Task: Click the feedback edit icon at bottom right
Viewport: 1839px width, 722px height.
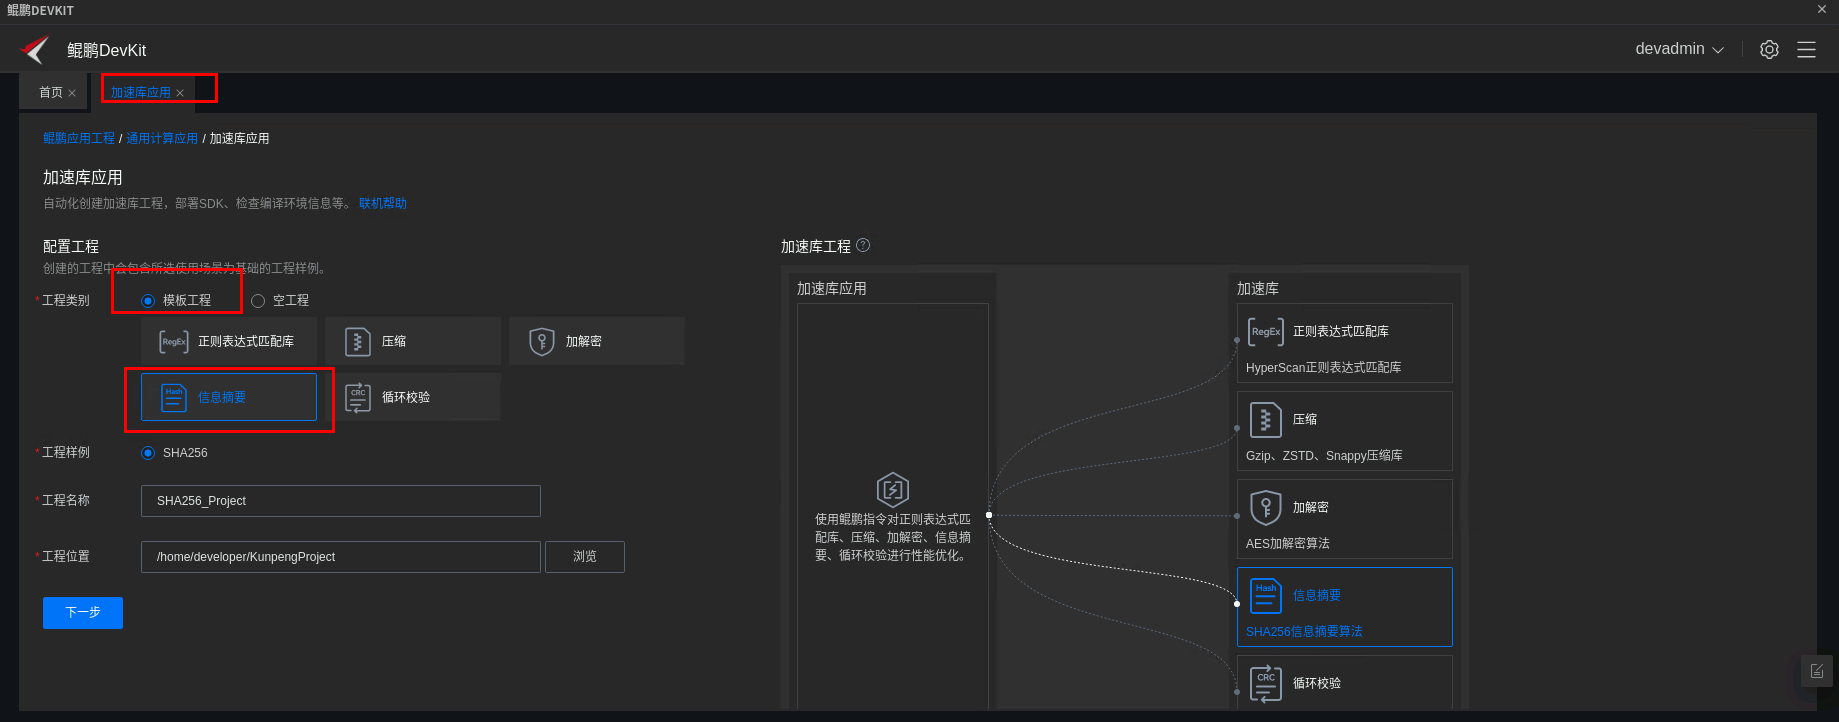Action: tap(1817, 671)
